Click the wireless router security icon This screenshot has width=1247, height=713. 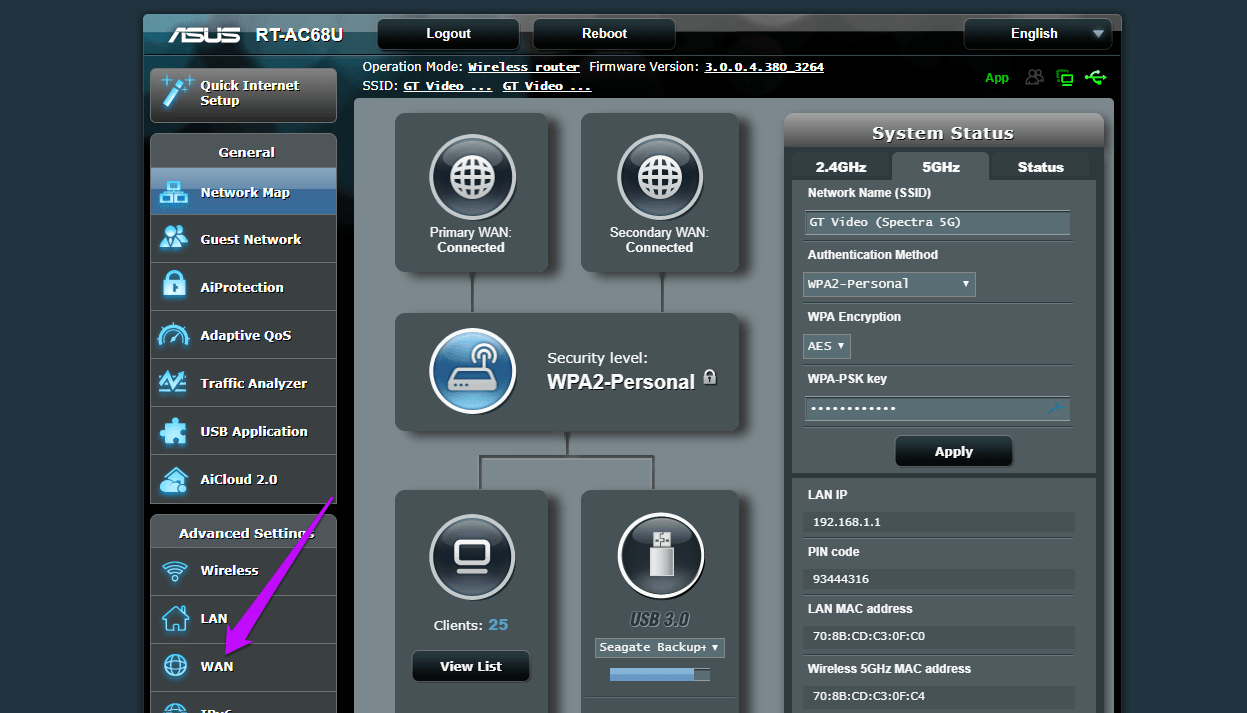pyautogui.click(x=472, y=371)
